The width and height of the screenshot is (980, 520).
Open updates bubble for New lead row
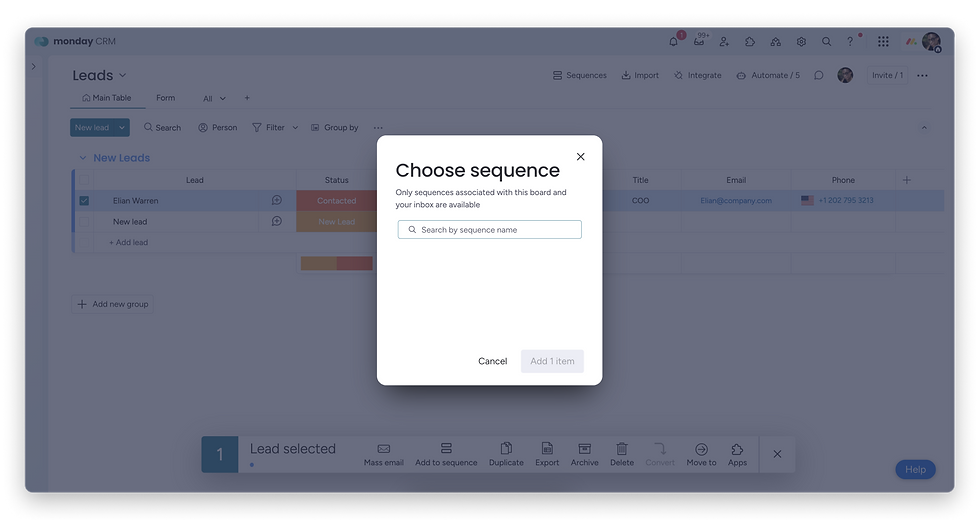click(277, 221)
